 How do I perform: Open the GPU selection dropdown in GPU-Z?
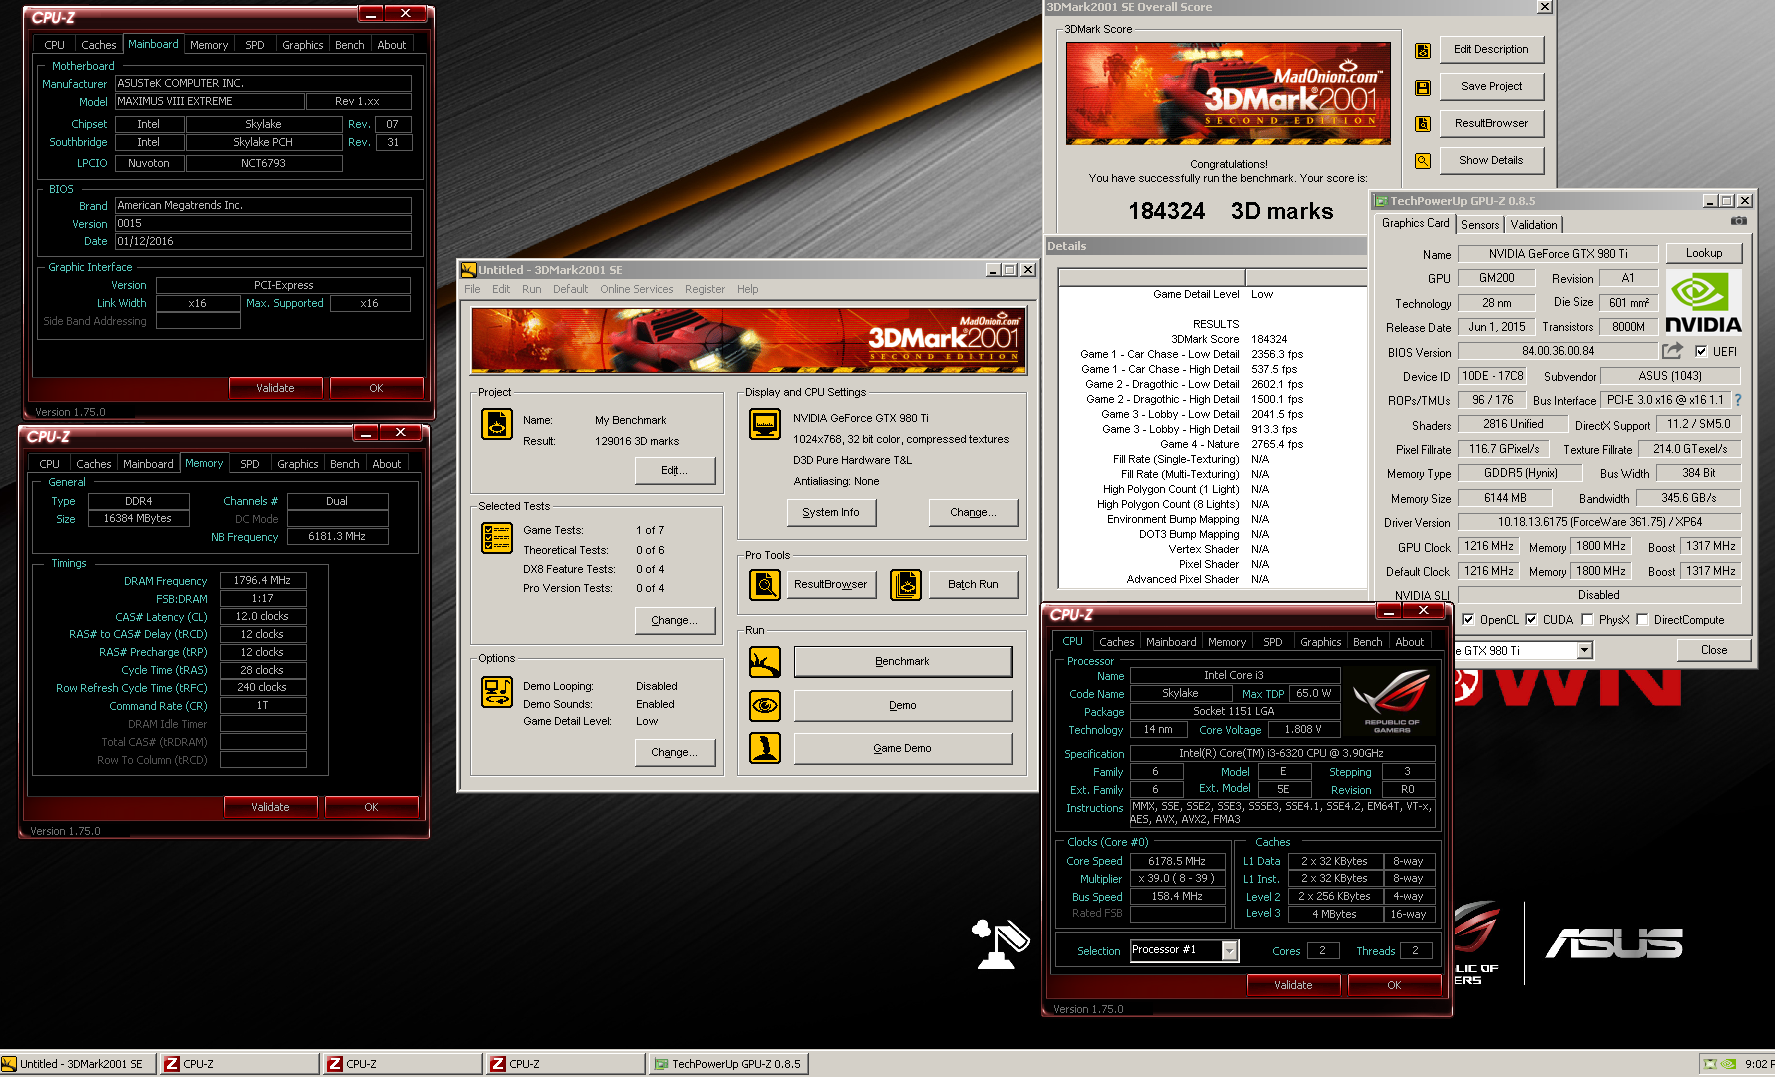pos(1584,651)
